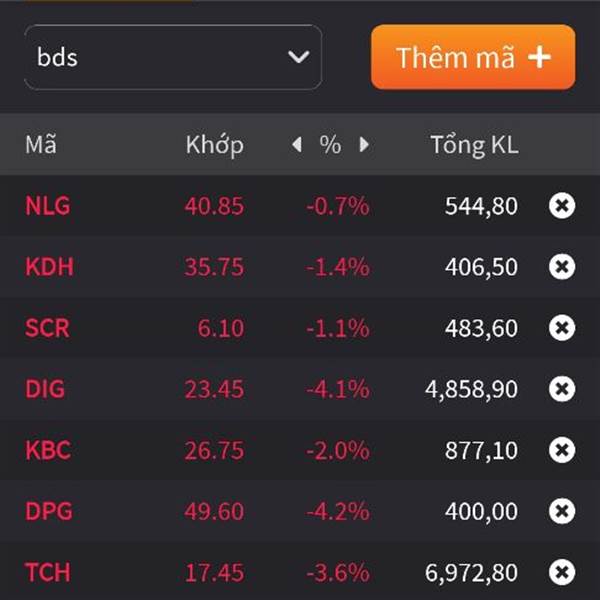Expand list using the chevron arrow
The width and height of the screenshot is (600, 600).
[x=298, y=57]
